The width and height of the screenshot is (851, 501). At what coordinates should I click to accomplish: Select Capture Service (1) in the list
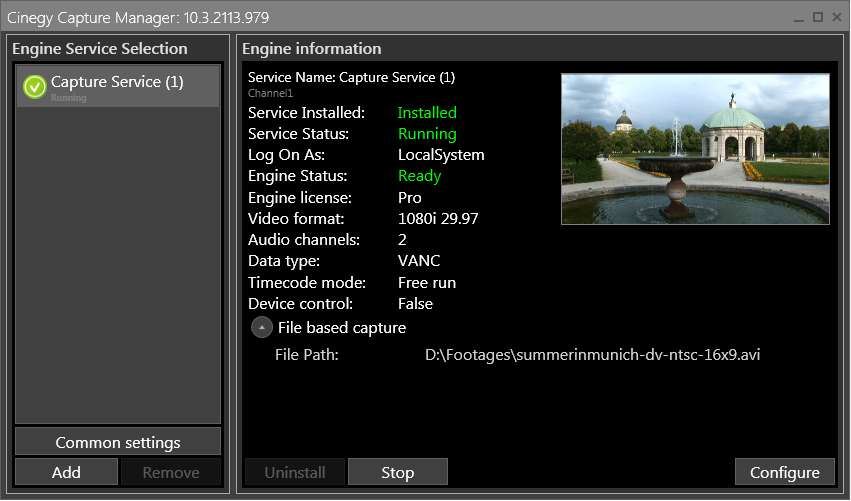[118, 86]
